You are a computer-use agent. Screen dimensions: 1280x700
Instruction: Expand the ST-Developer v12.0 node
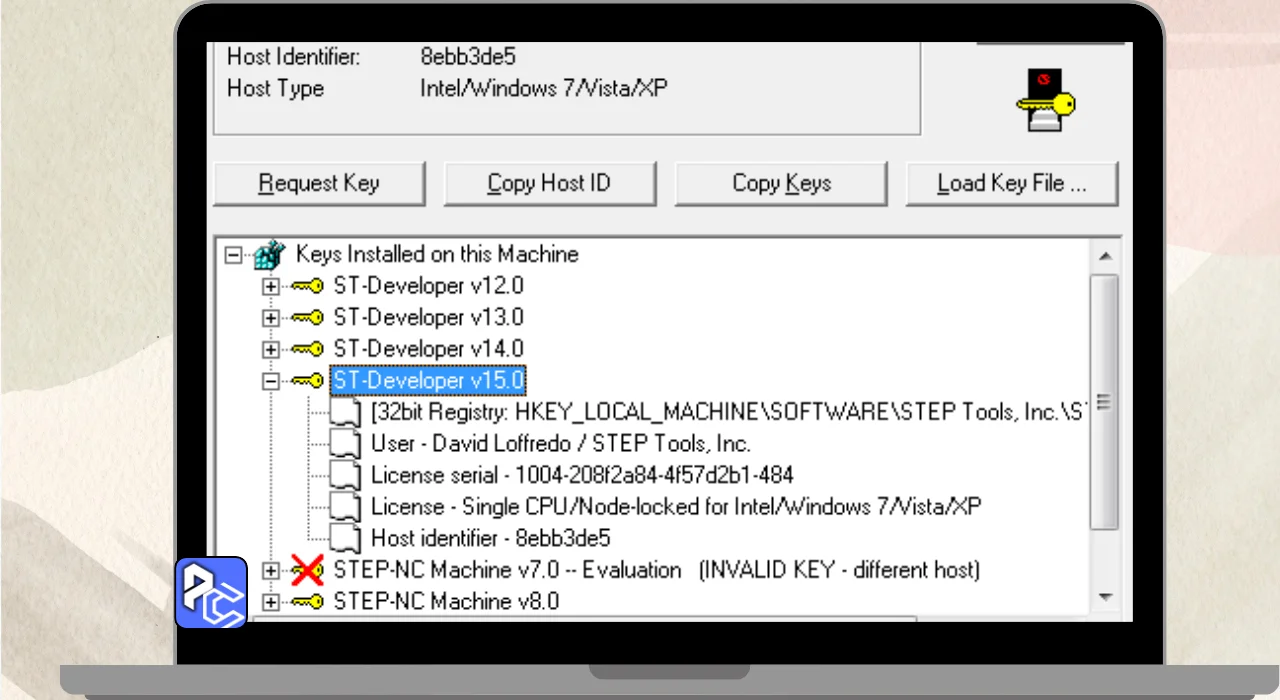click(270, 287)
